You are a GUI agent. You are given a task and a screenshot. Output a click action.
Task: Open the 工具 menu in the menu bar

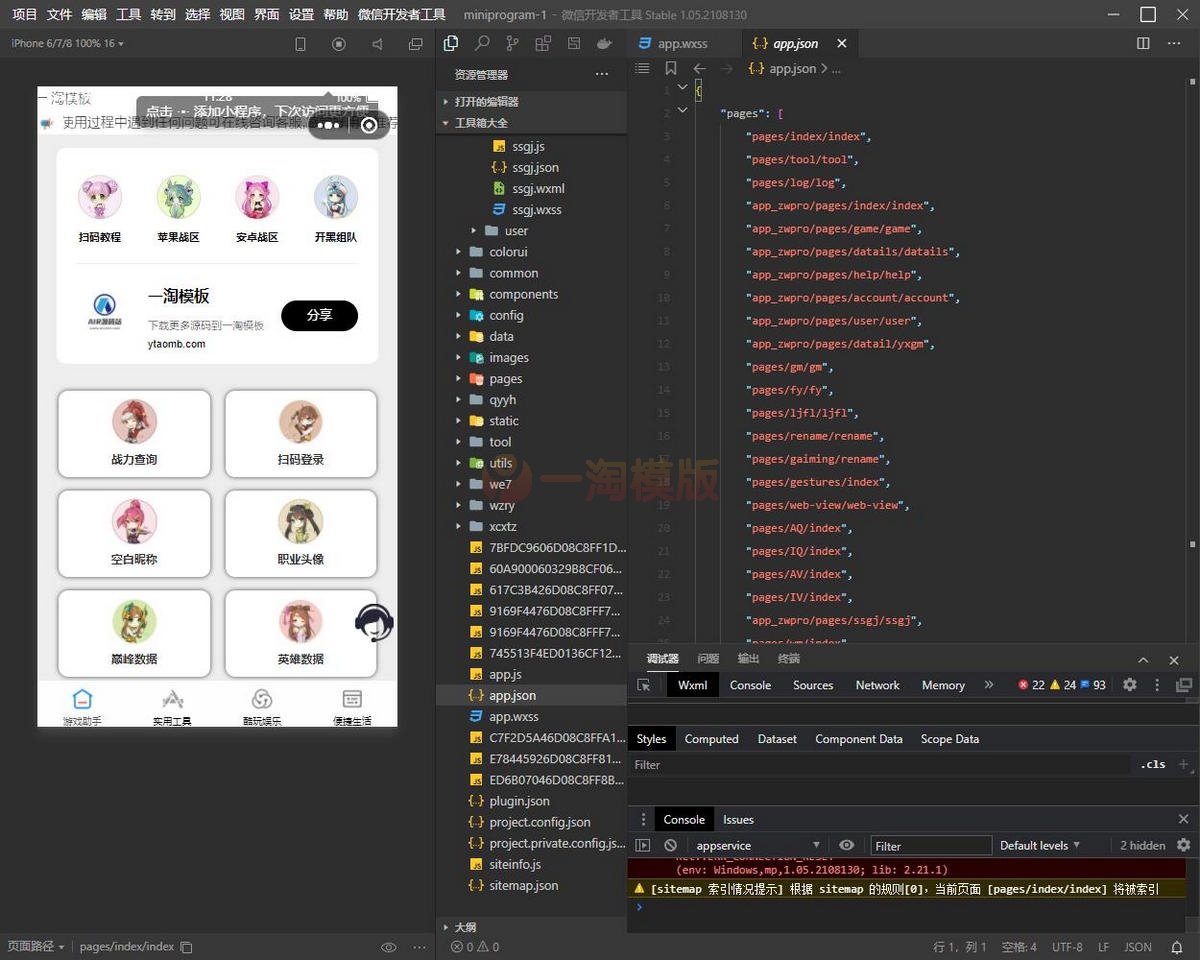tap(128, 15)
